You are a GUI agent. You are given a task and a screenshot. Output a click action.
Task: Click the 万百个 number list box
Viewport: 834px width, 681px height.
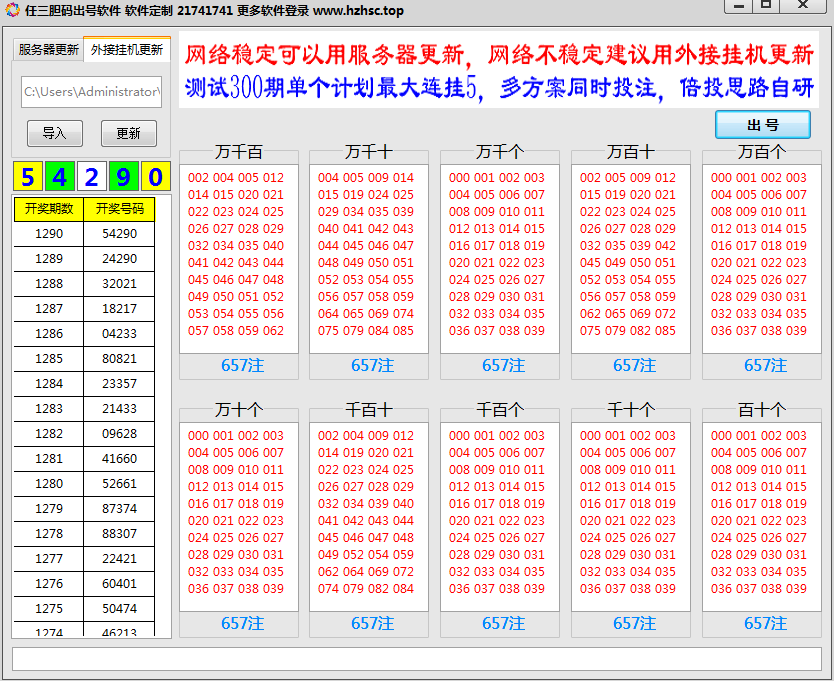[761, 257]
